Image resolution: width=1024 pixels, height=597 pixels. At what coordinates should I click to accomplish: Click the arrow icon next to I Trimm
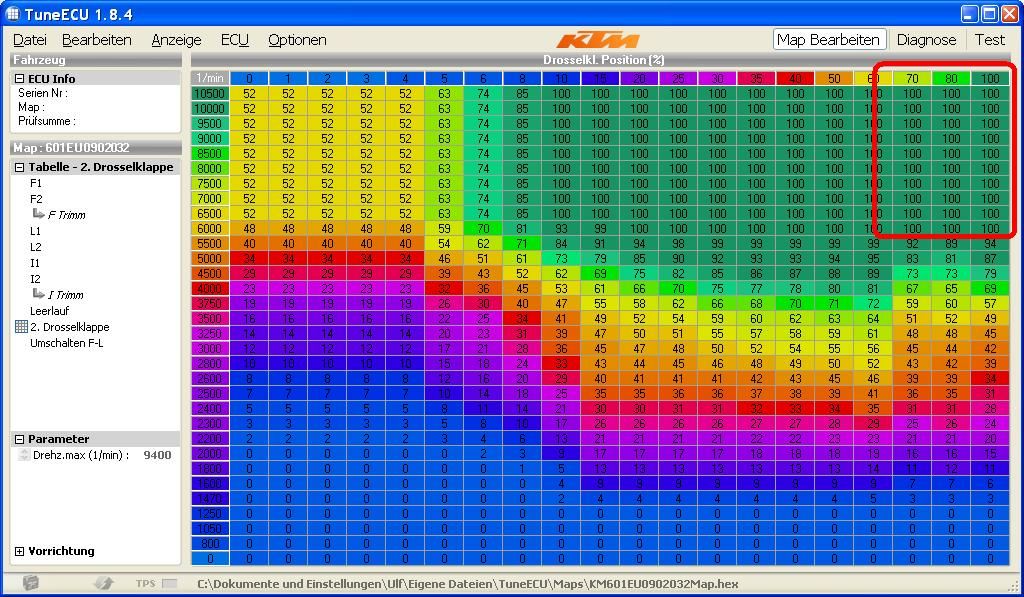(x=38, y=295)
